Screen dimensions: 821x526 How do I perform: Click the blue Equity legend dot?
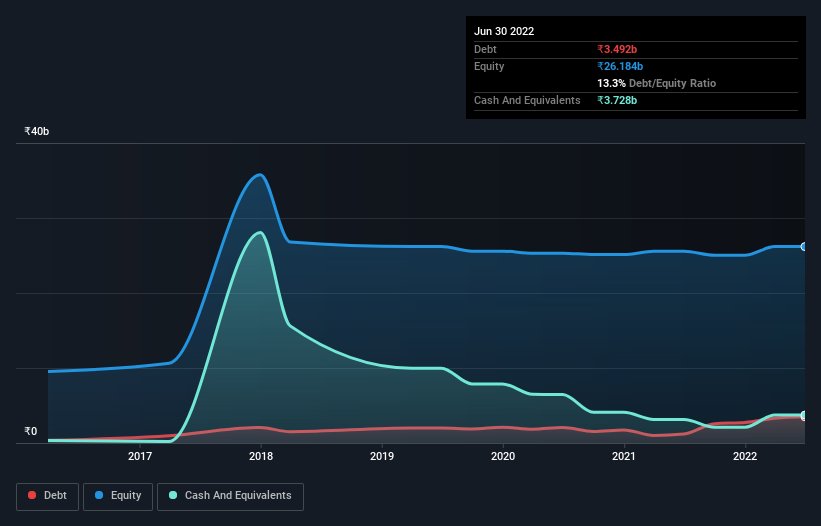[99, 495]
